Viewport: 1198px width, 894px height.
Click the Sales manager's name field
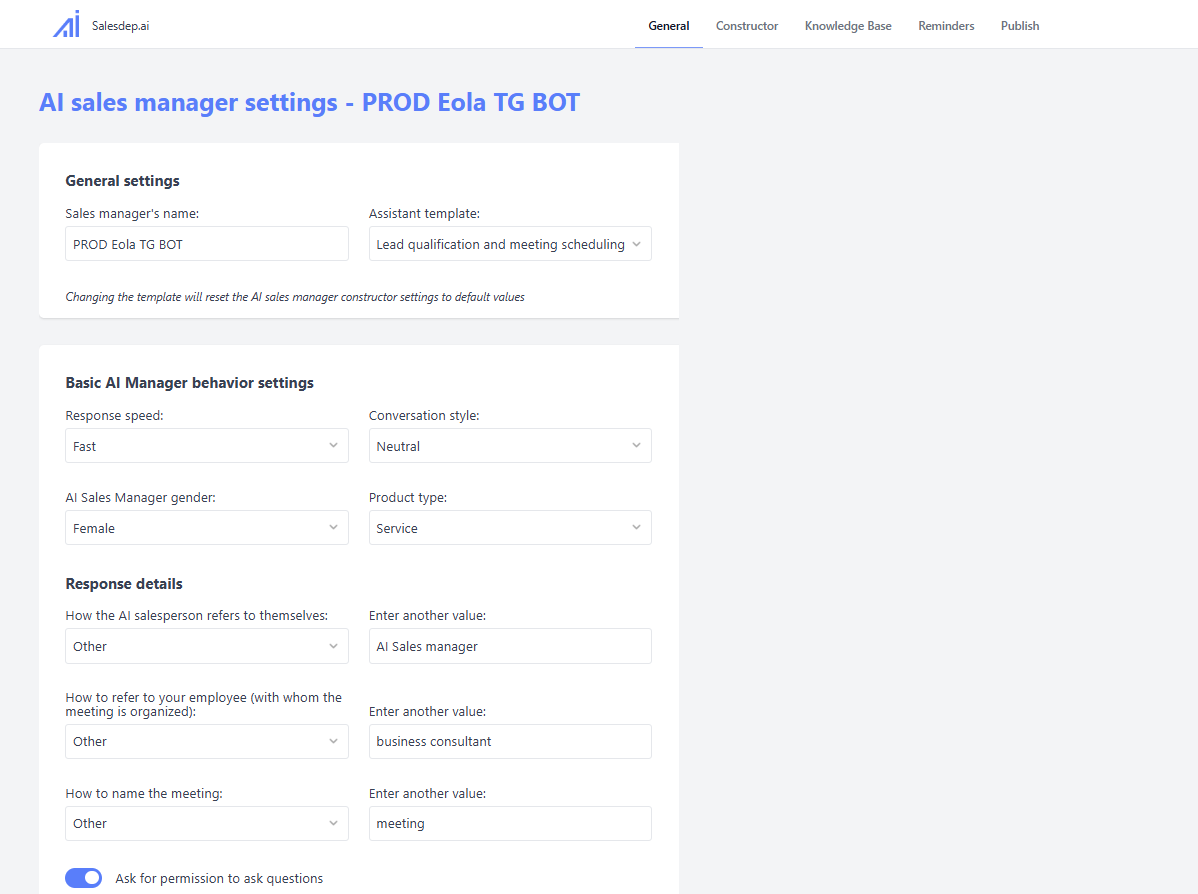tap(207, 244)
